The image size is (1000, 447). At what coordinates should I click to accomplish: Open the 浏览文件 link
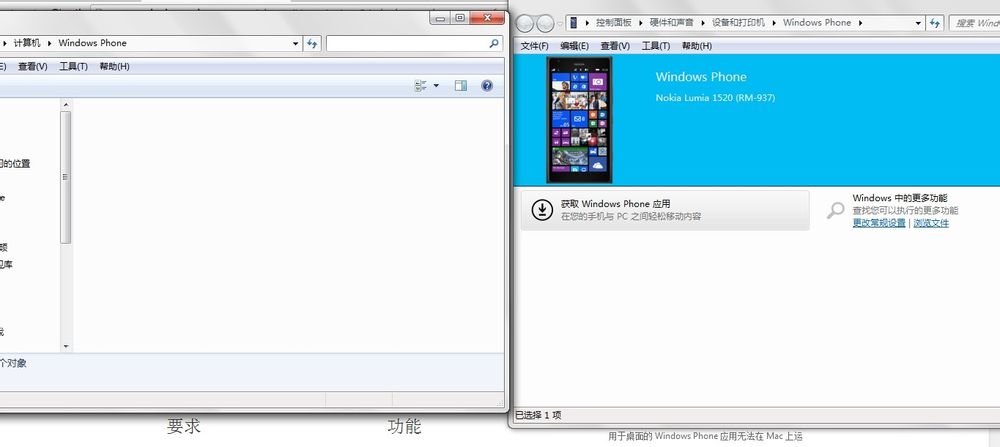click(x=931, y=223)
